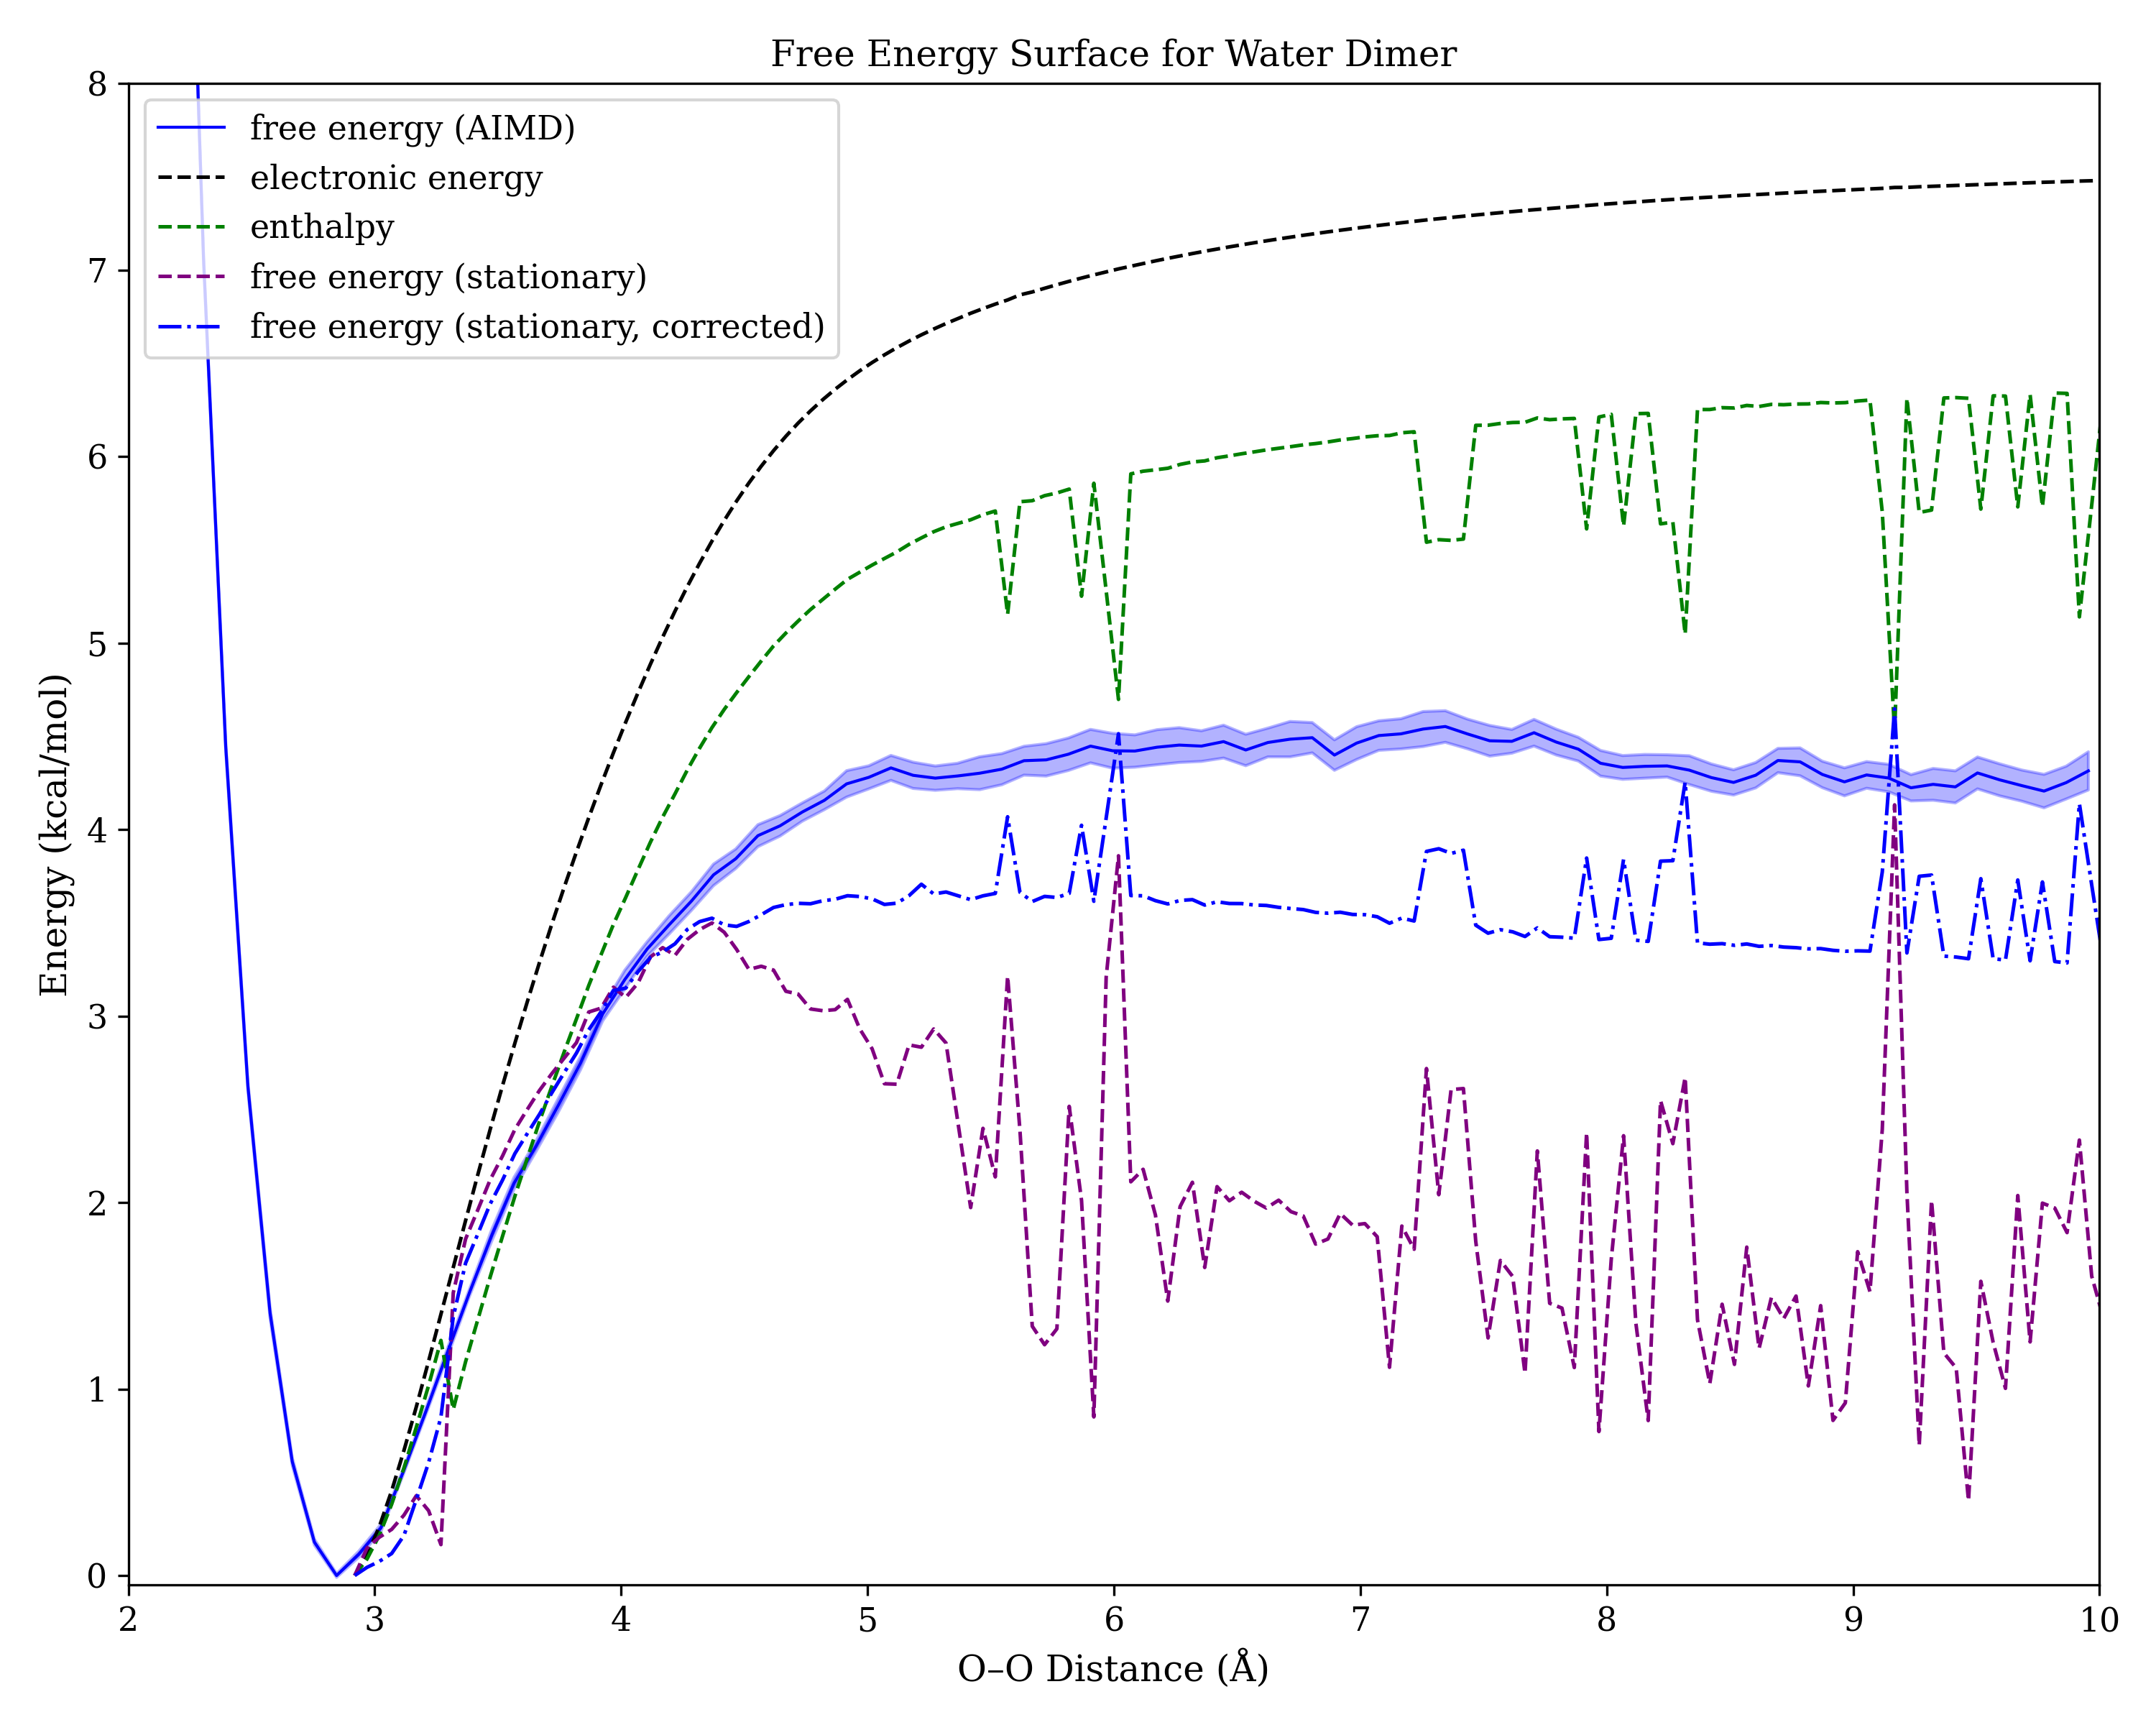Click the 'free energy (stationary, corrected)' legend label

coord(537,327)
